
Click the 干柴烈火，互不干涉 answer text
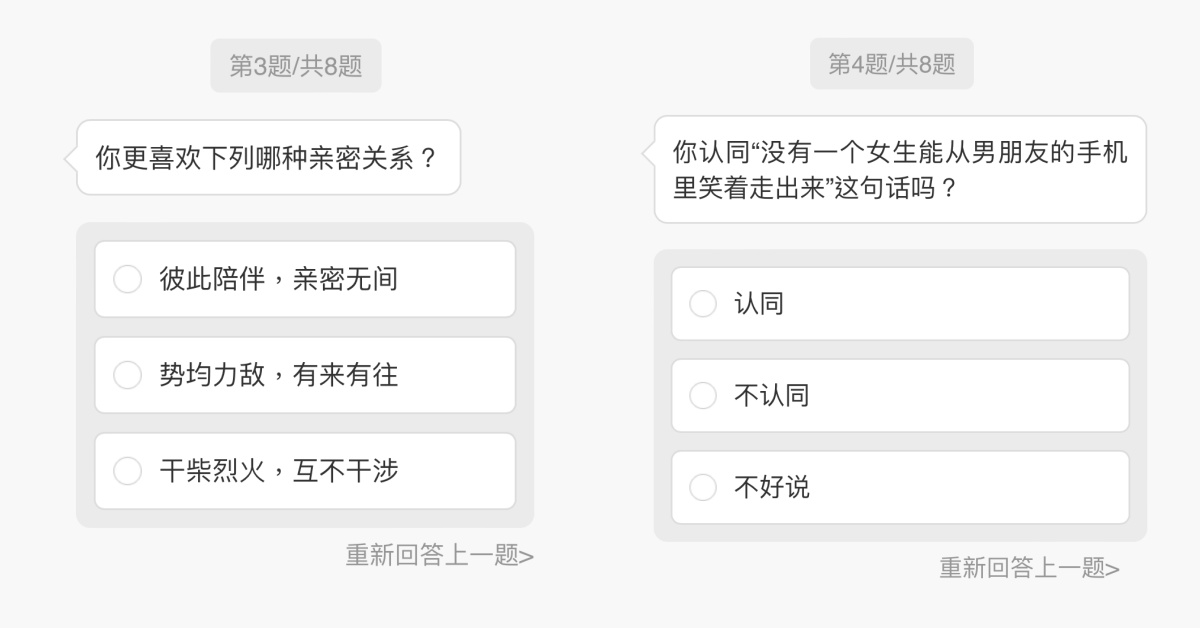(x=279, y=471)
